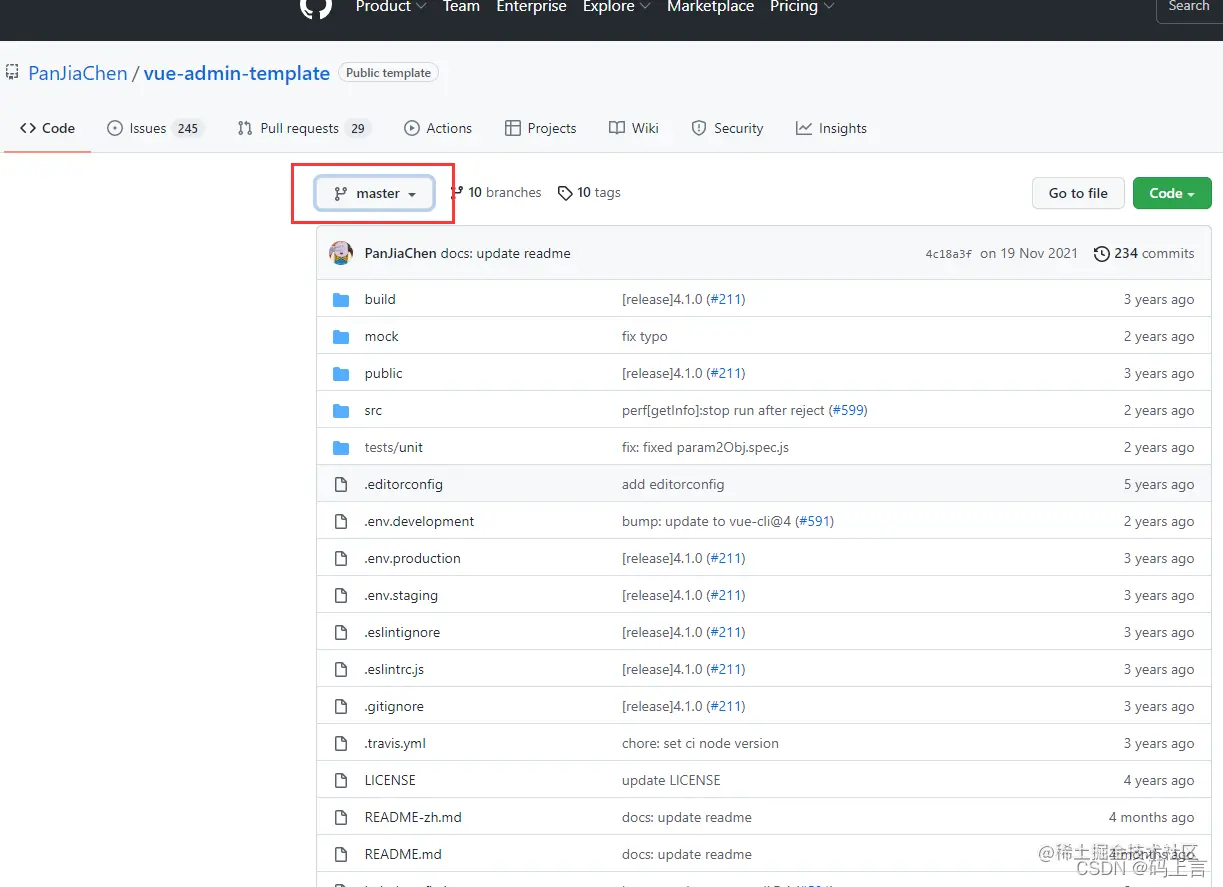1223x887 pixels.
Task: Click the PanJiaChen avatar in commit bar
Action: click(341, 253)
